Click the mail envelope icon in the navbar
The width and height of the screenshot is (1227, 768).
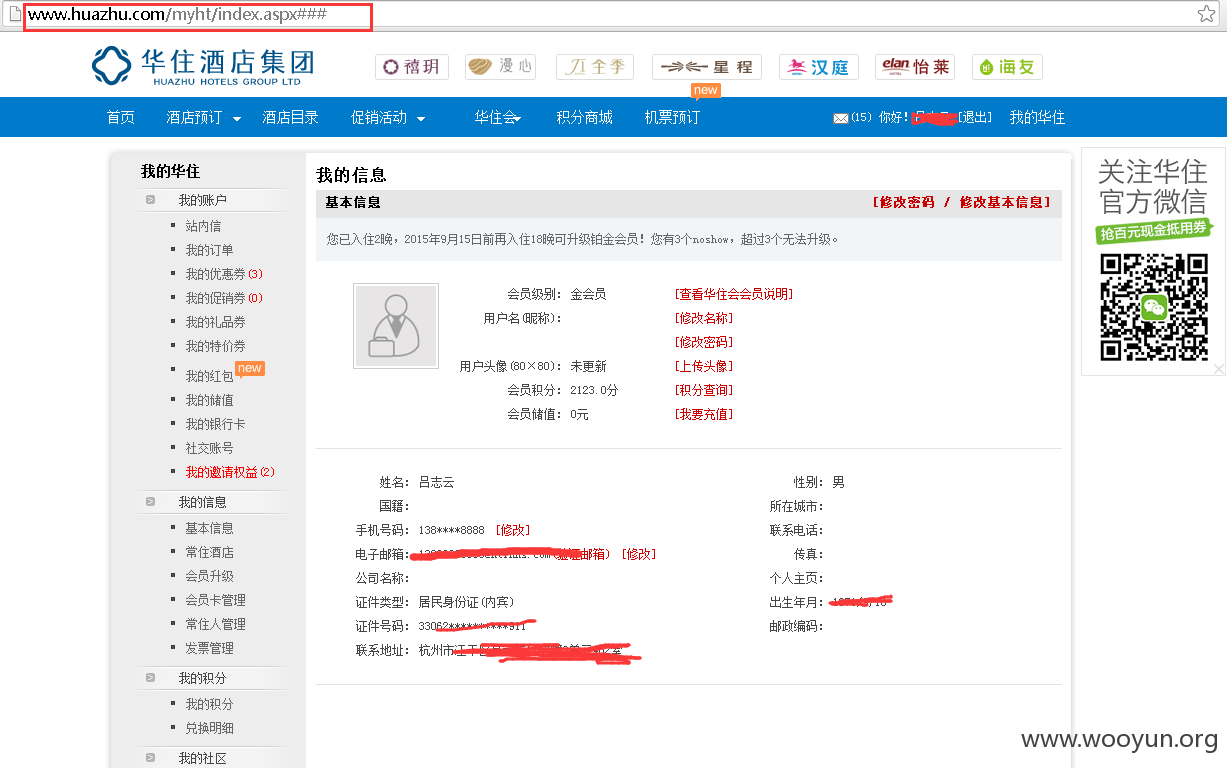(840, 118)
